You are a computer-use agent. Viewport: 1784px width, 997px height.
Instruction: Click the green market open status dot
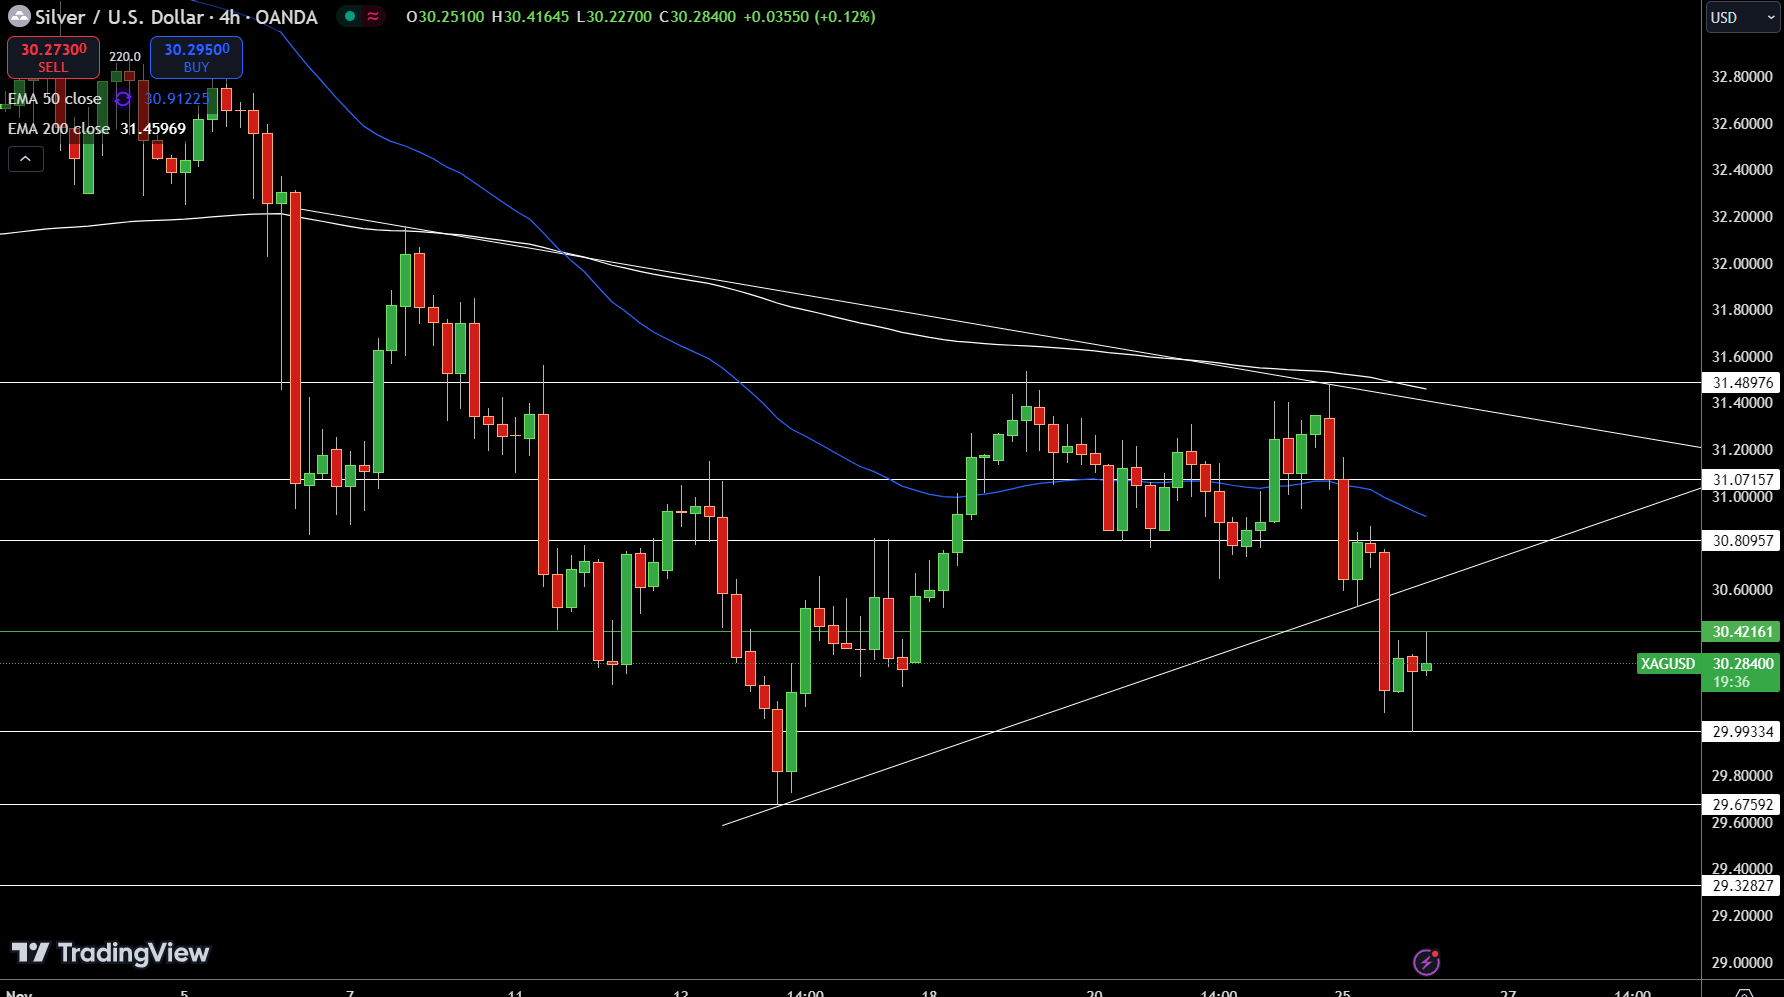click(350, 16)
